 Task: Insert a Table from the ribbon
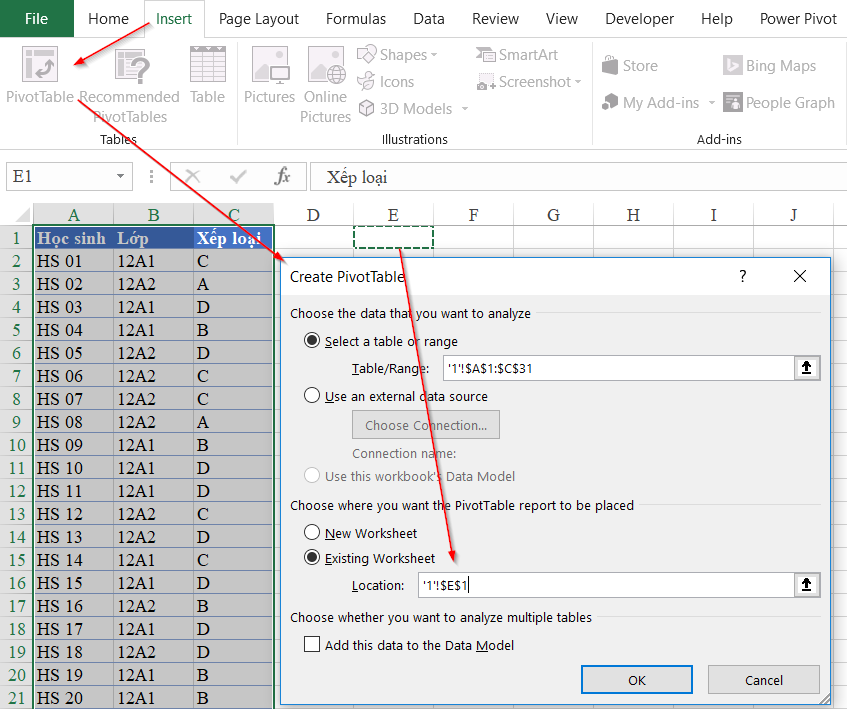(207, 76)
